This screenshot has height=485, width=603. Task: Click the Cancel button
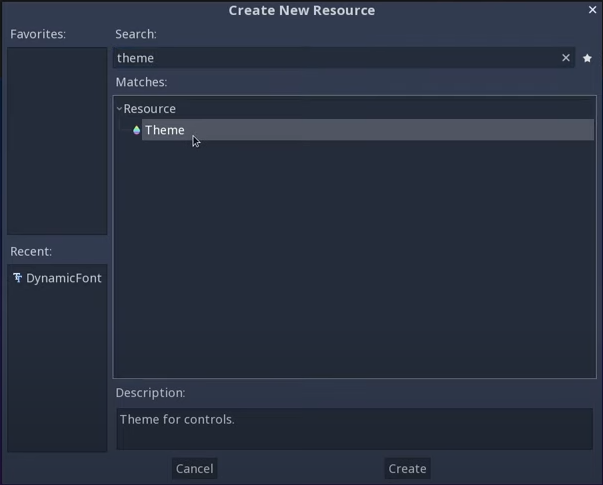pyautogui.click(x=195, y=468)
